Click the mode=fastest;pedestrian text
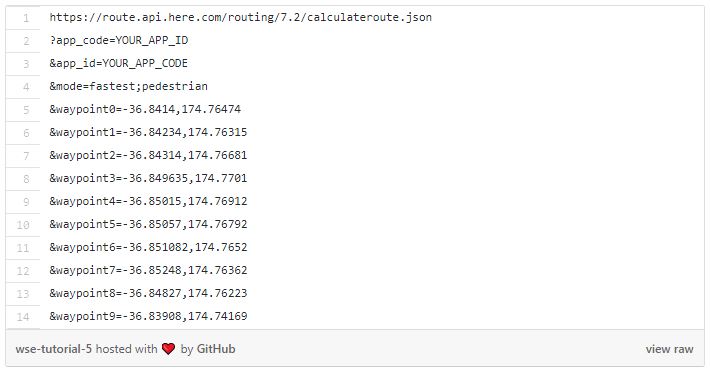The image size is (710, 373). point(129,86)
